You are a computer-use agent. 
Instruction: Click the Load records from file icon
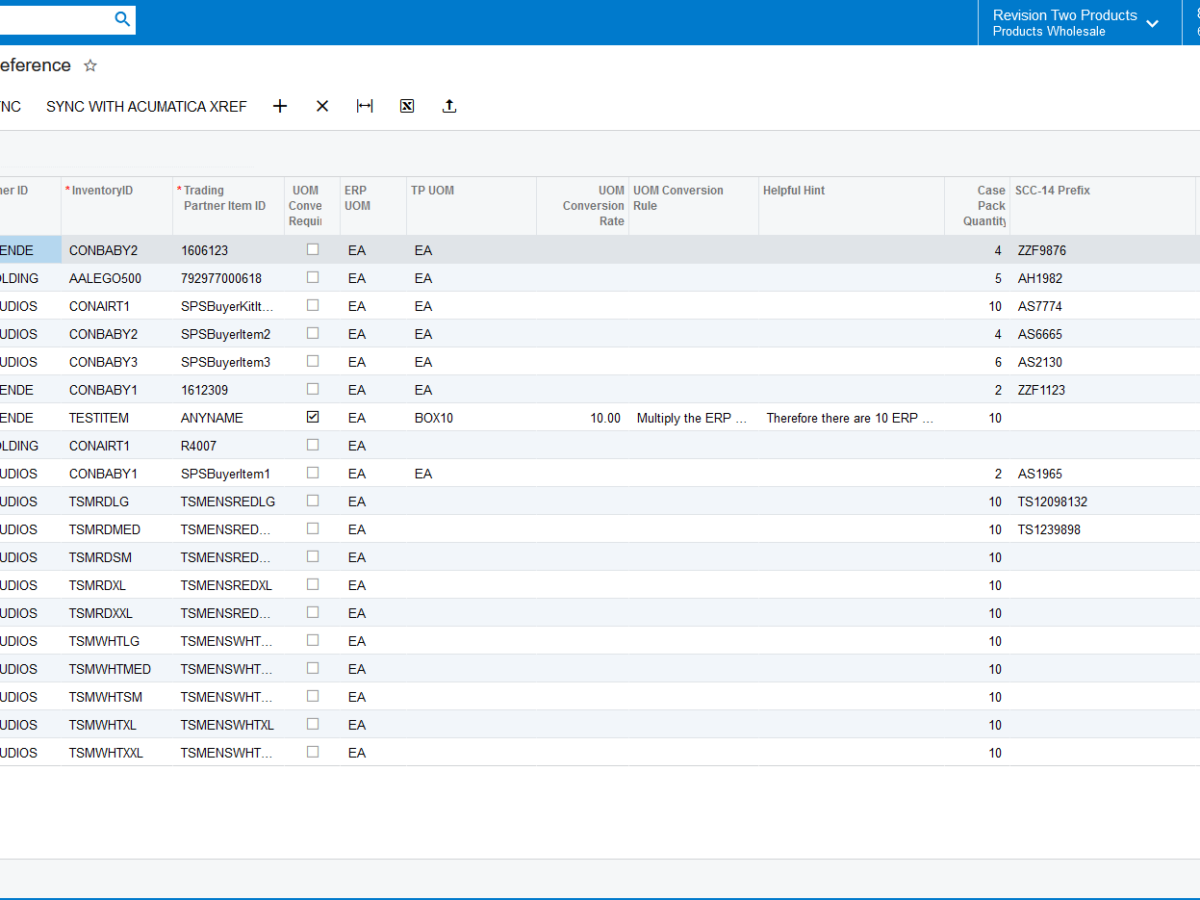pyautogui.click(x=449, y=105)
